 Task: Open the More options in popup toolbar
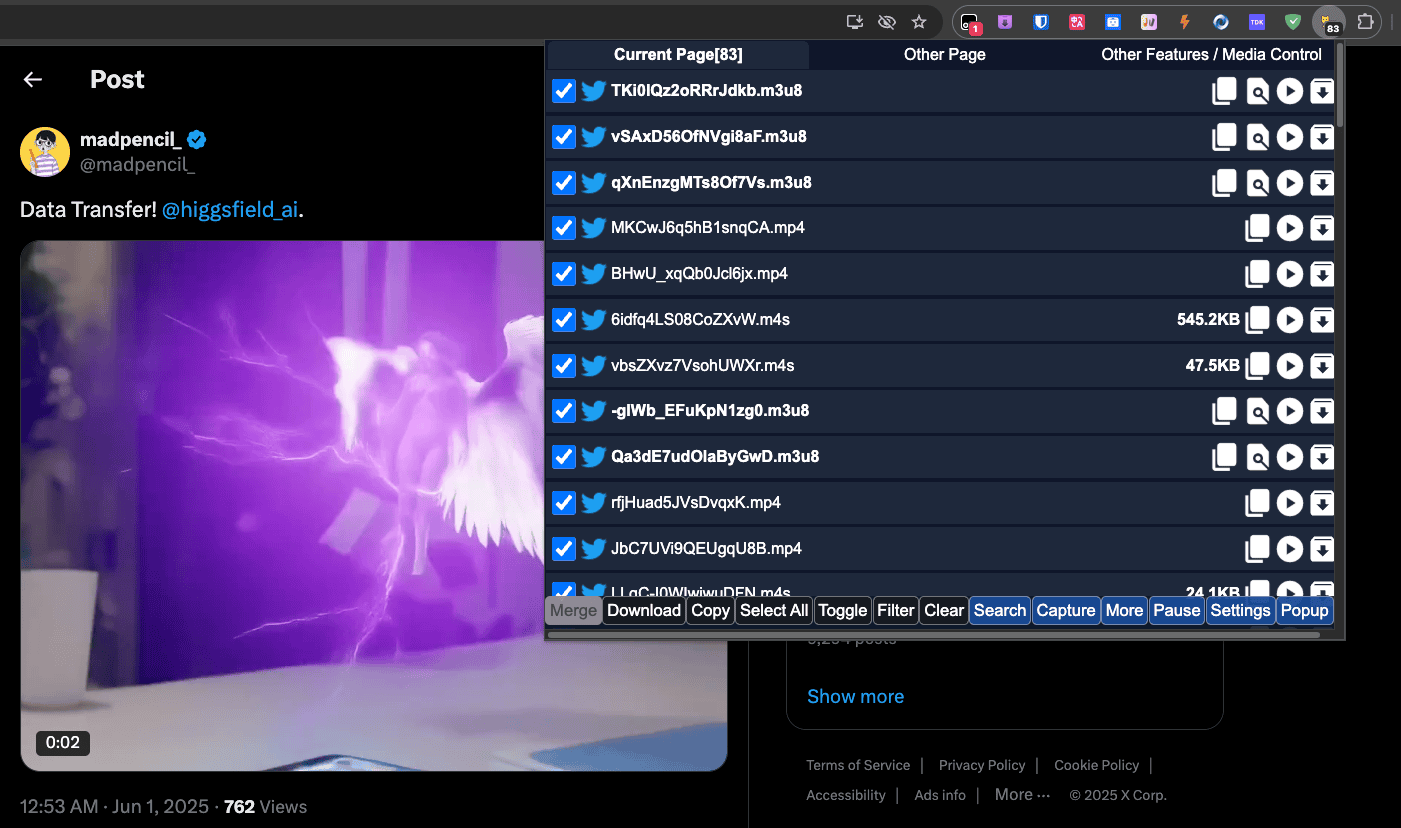1124,610
